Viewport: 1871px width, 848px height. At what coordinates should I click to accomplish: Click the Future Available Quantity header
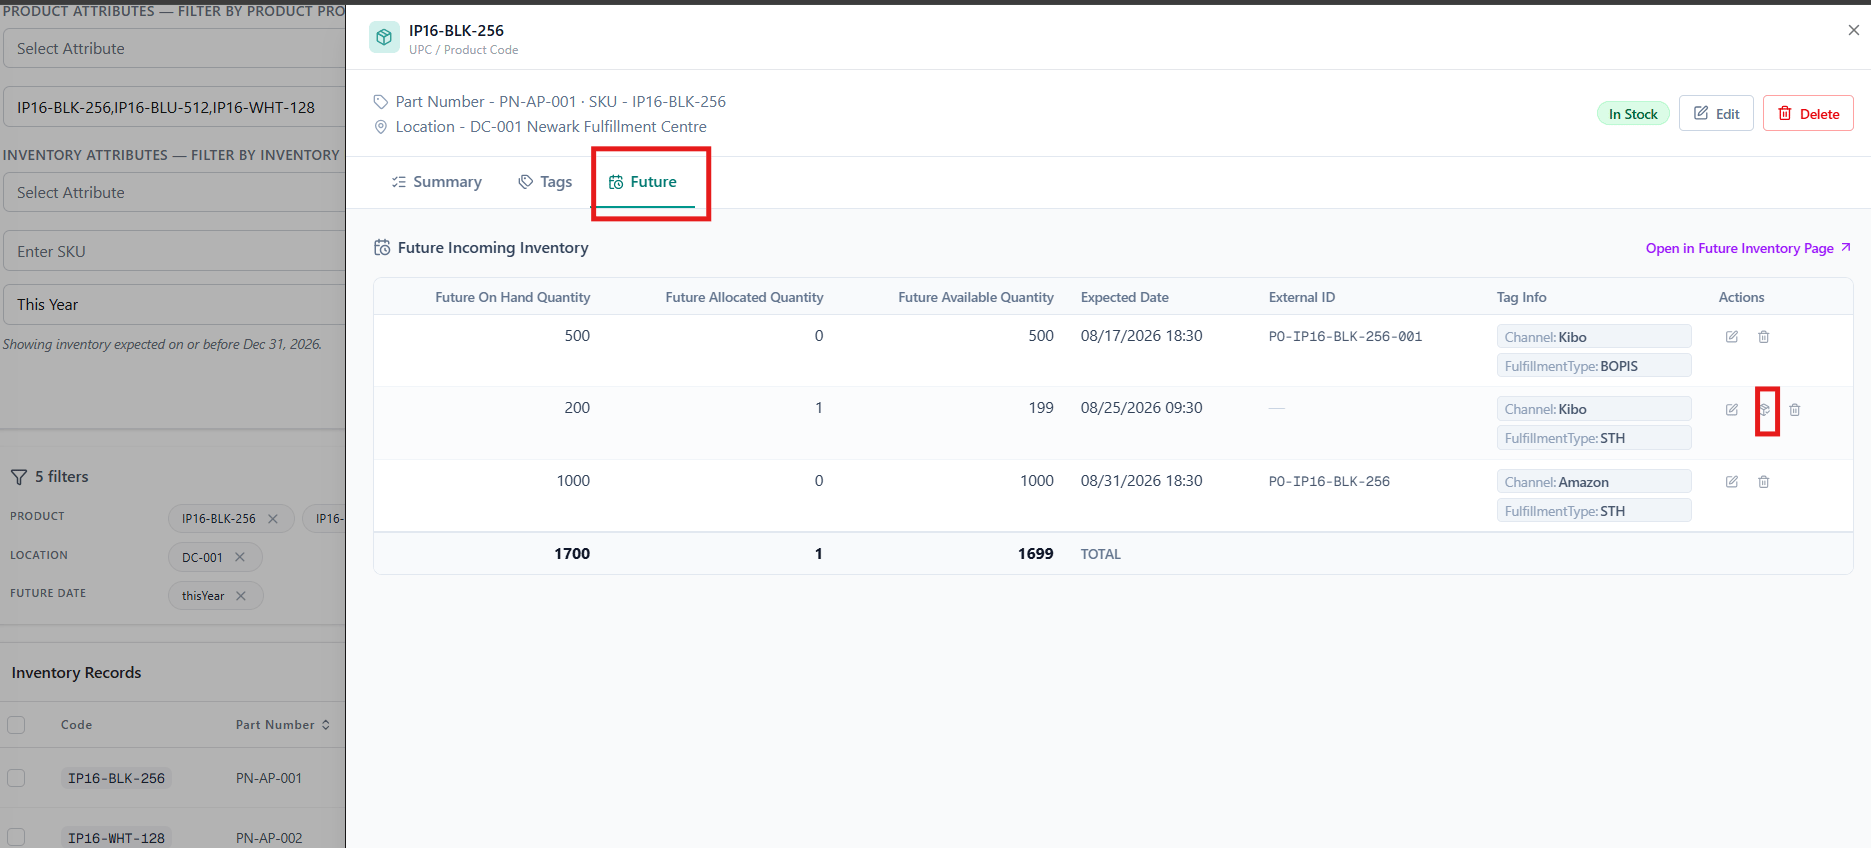tap(975, 297)
